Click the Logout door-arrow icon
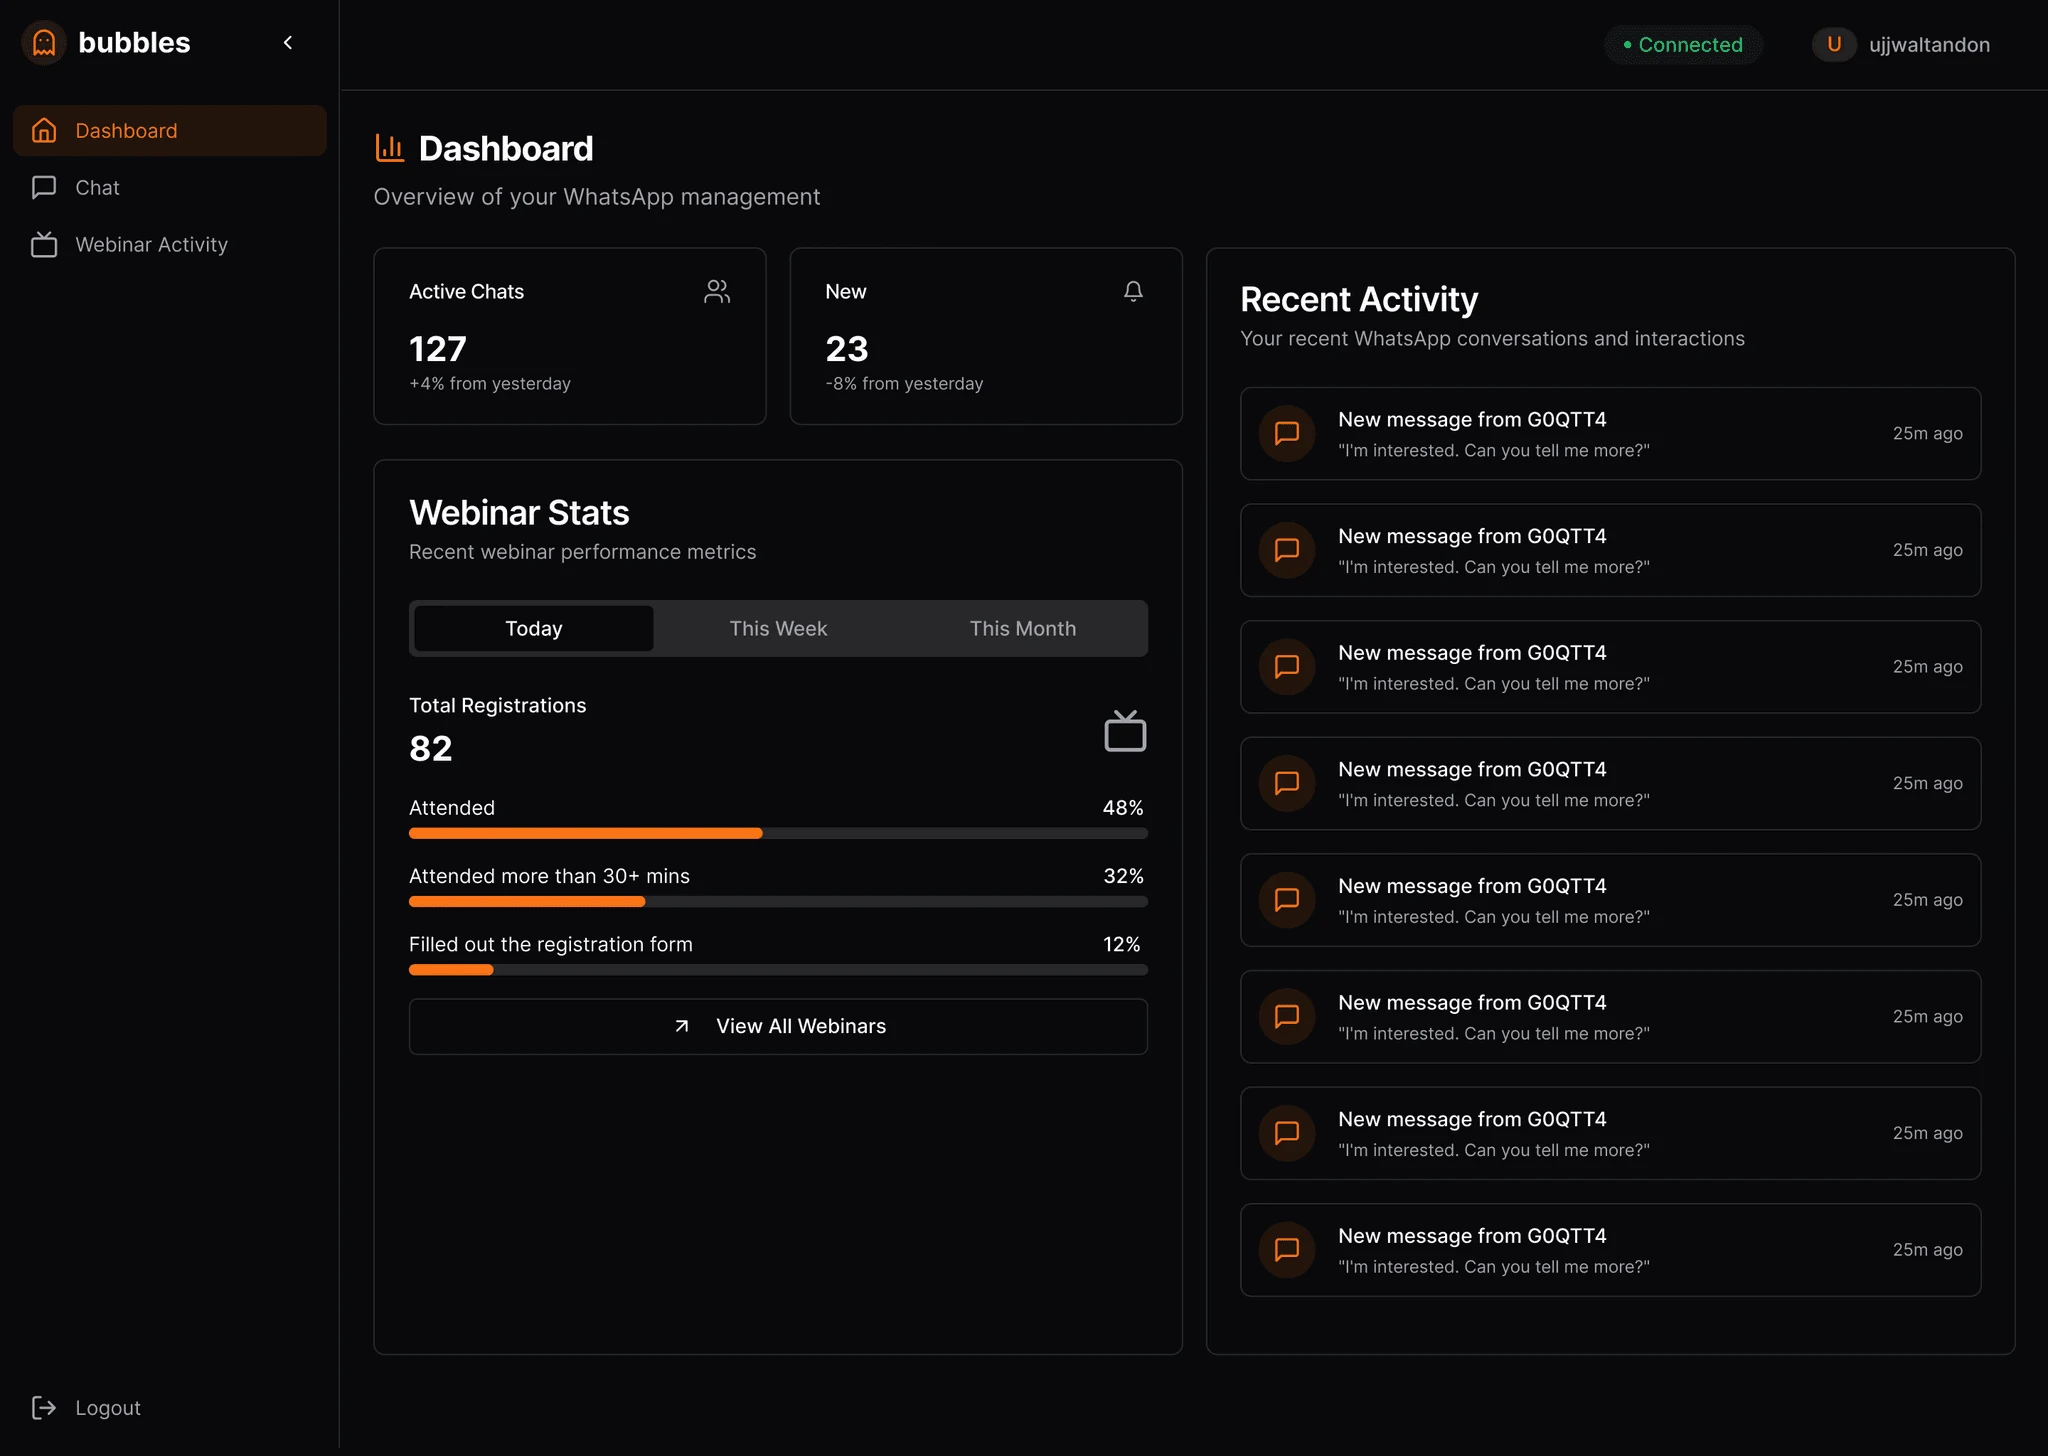The image size is (2048, 1456). point(44,1408)
